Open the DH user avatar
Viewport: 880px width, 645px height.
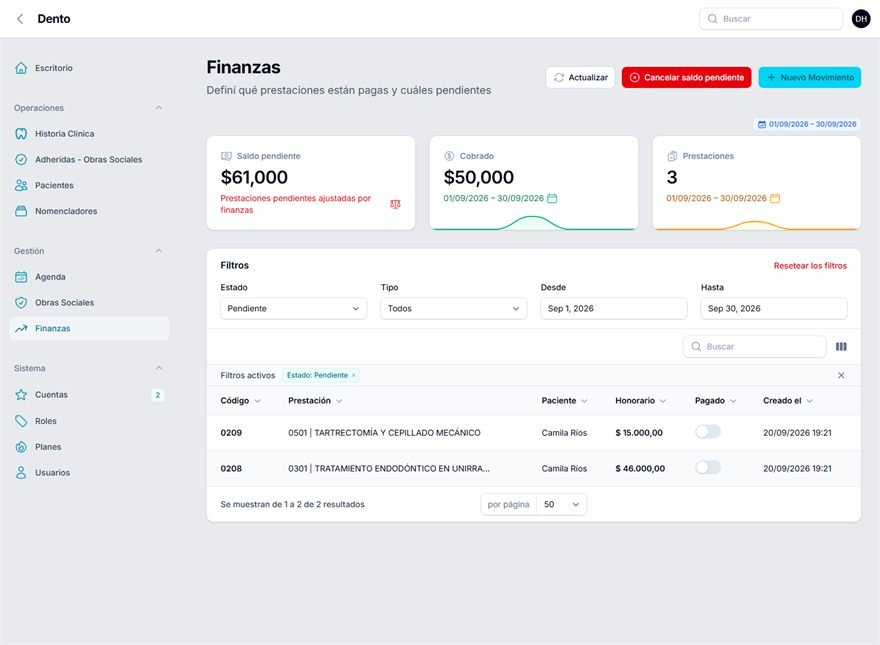click(x=861, y=19)
